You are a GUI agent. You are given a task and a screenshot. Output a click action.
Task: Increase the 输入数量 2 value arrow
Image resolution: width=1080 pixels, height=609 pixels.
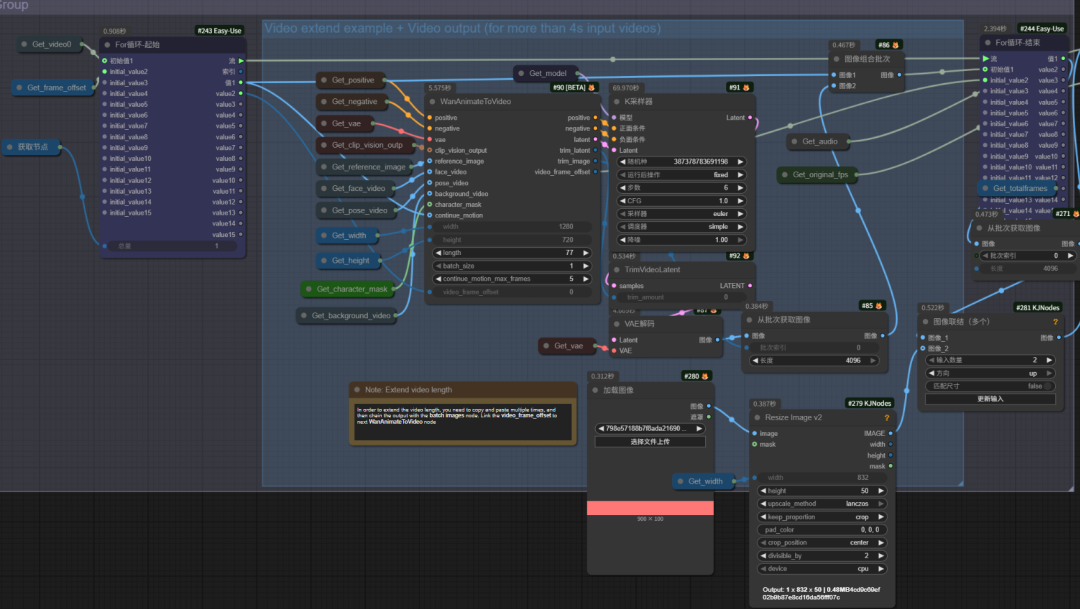pyautogui.click(x=1049, y=360)
